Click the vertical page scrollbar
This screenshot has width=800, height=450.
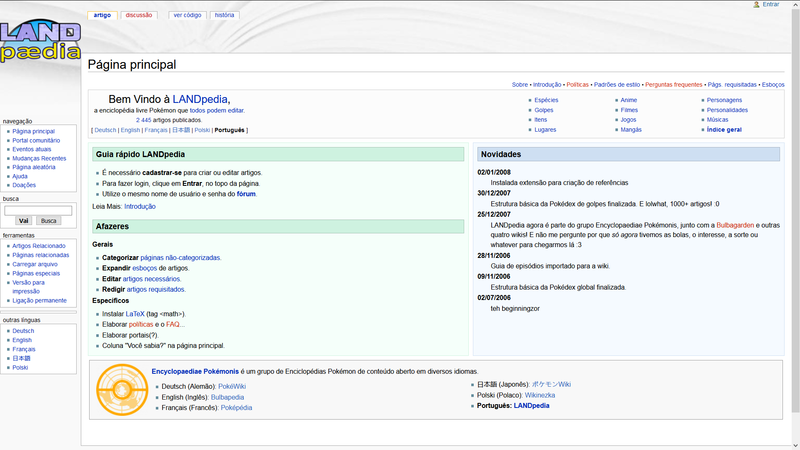tap(795, 224)
